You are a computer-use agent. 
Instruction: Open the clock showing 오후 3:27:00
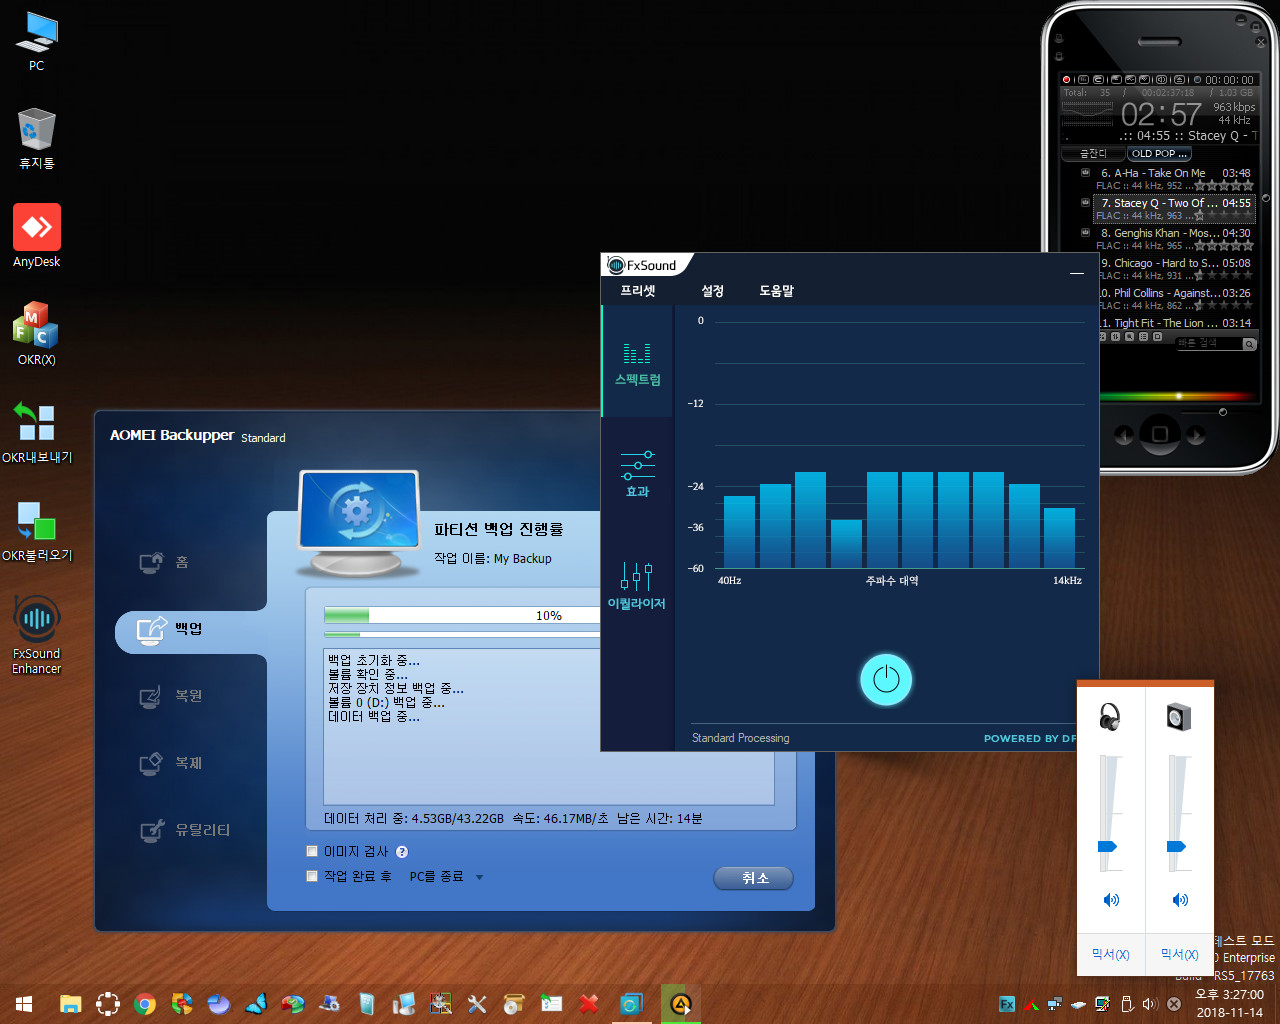(1229, 1004)
